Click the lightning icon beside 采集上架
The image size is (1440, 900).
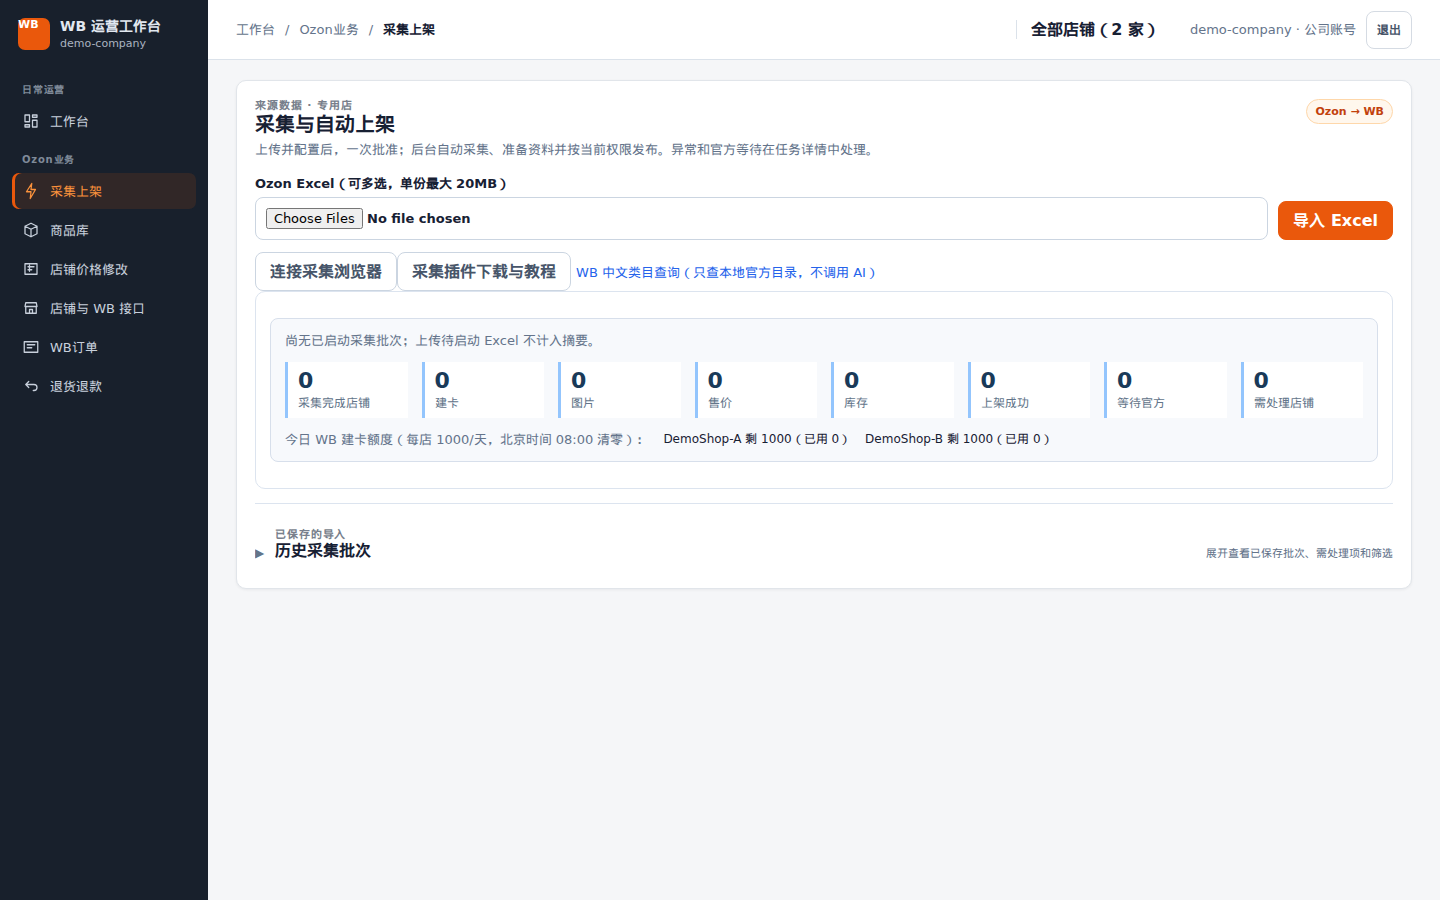point(31,191)
